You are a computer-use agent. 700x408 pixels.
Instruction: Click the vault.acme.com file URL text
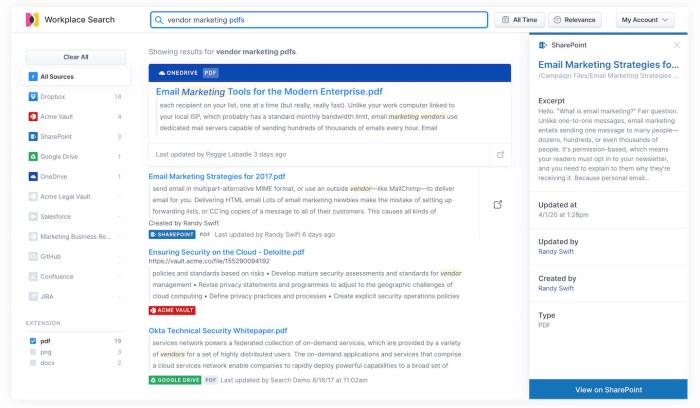(x=209, y=261)
